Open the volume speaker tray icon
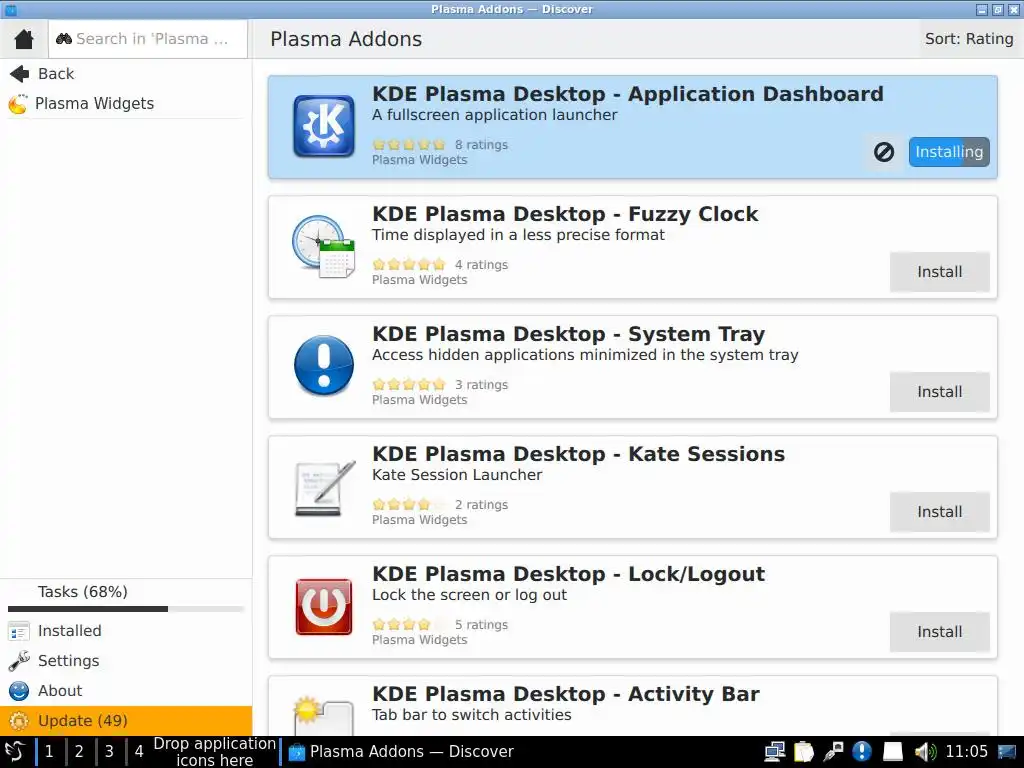This screenshot has width=1024, height=768. (x=925, y=752)
